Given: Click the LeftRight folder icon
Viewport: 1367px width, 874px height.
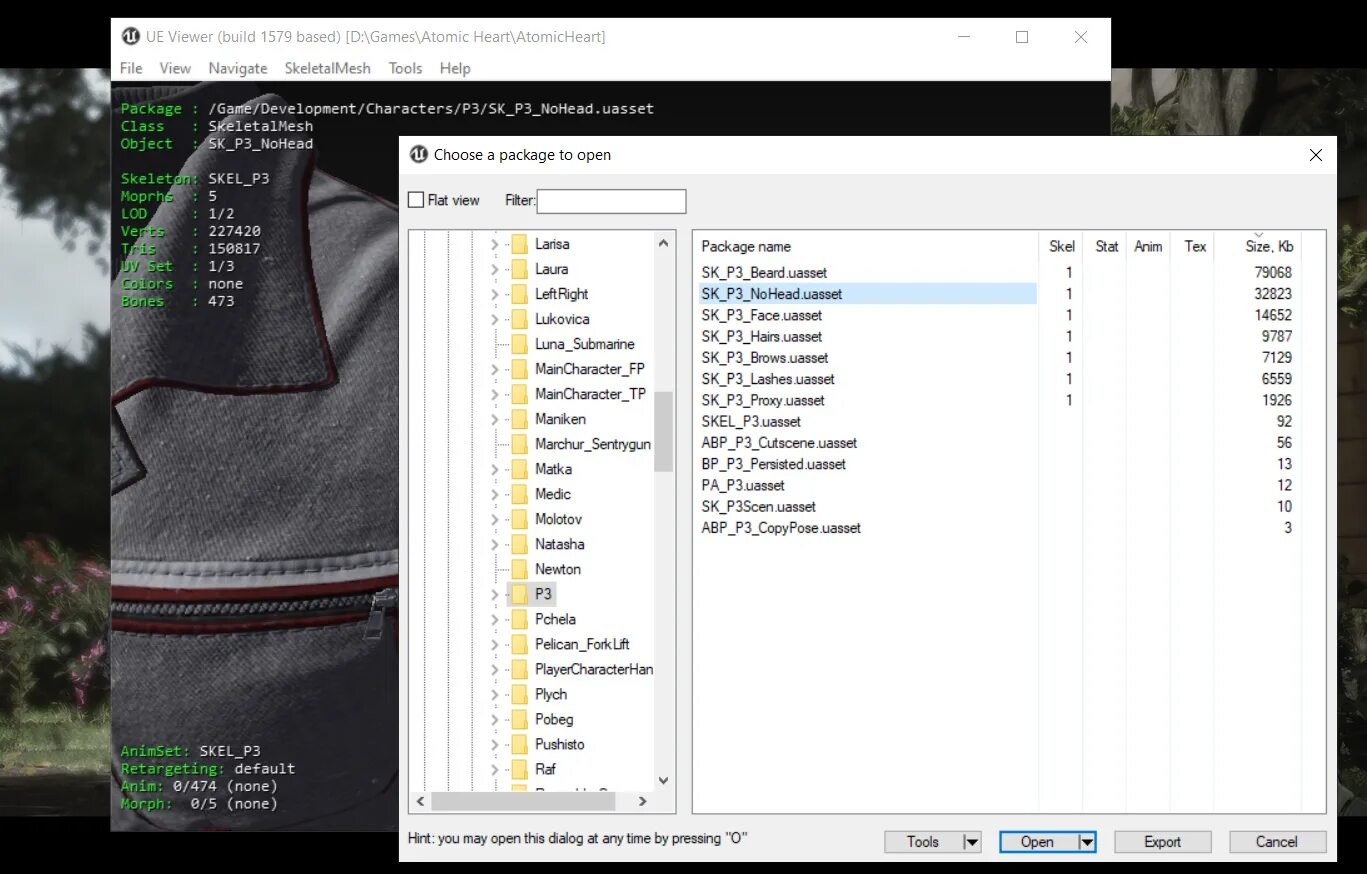Looking at the screenshot, I should pos(519,294).
